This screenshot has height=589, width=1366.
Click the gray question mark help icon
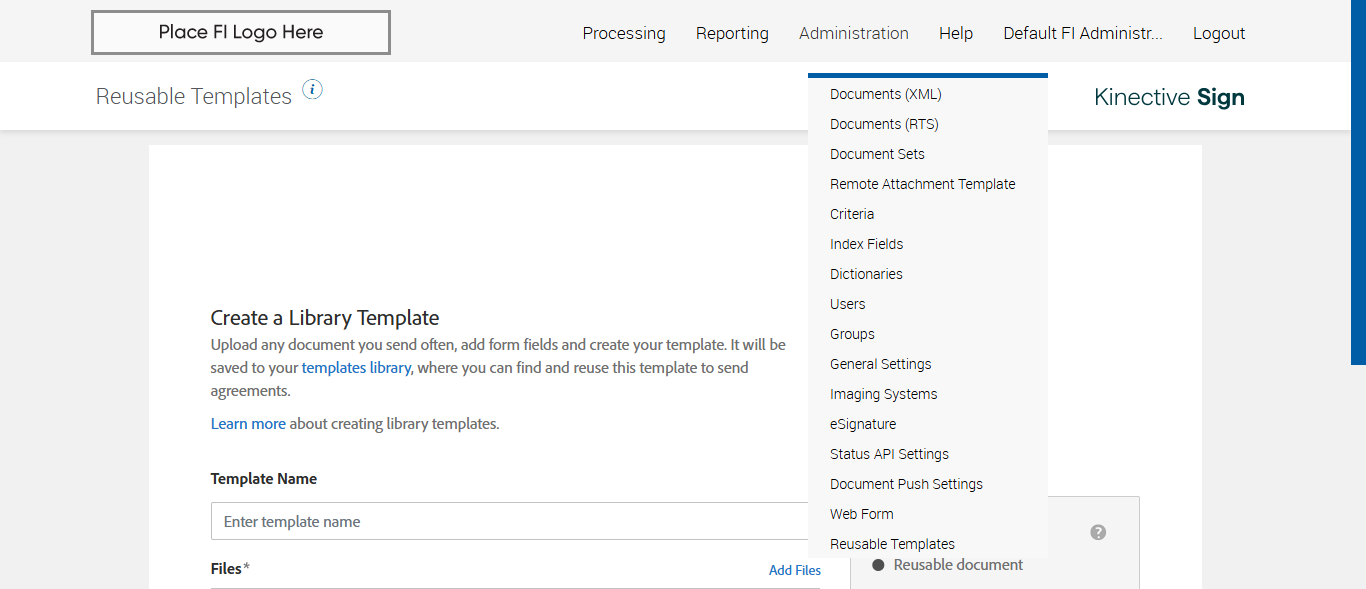coord(1098,532)
